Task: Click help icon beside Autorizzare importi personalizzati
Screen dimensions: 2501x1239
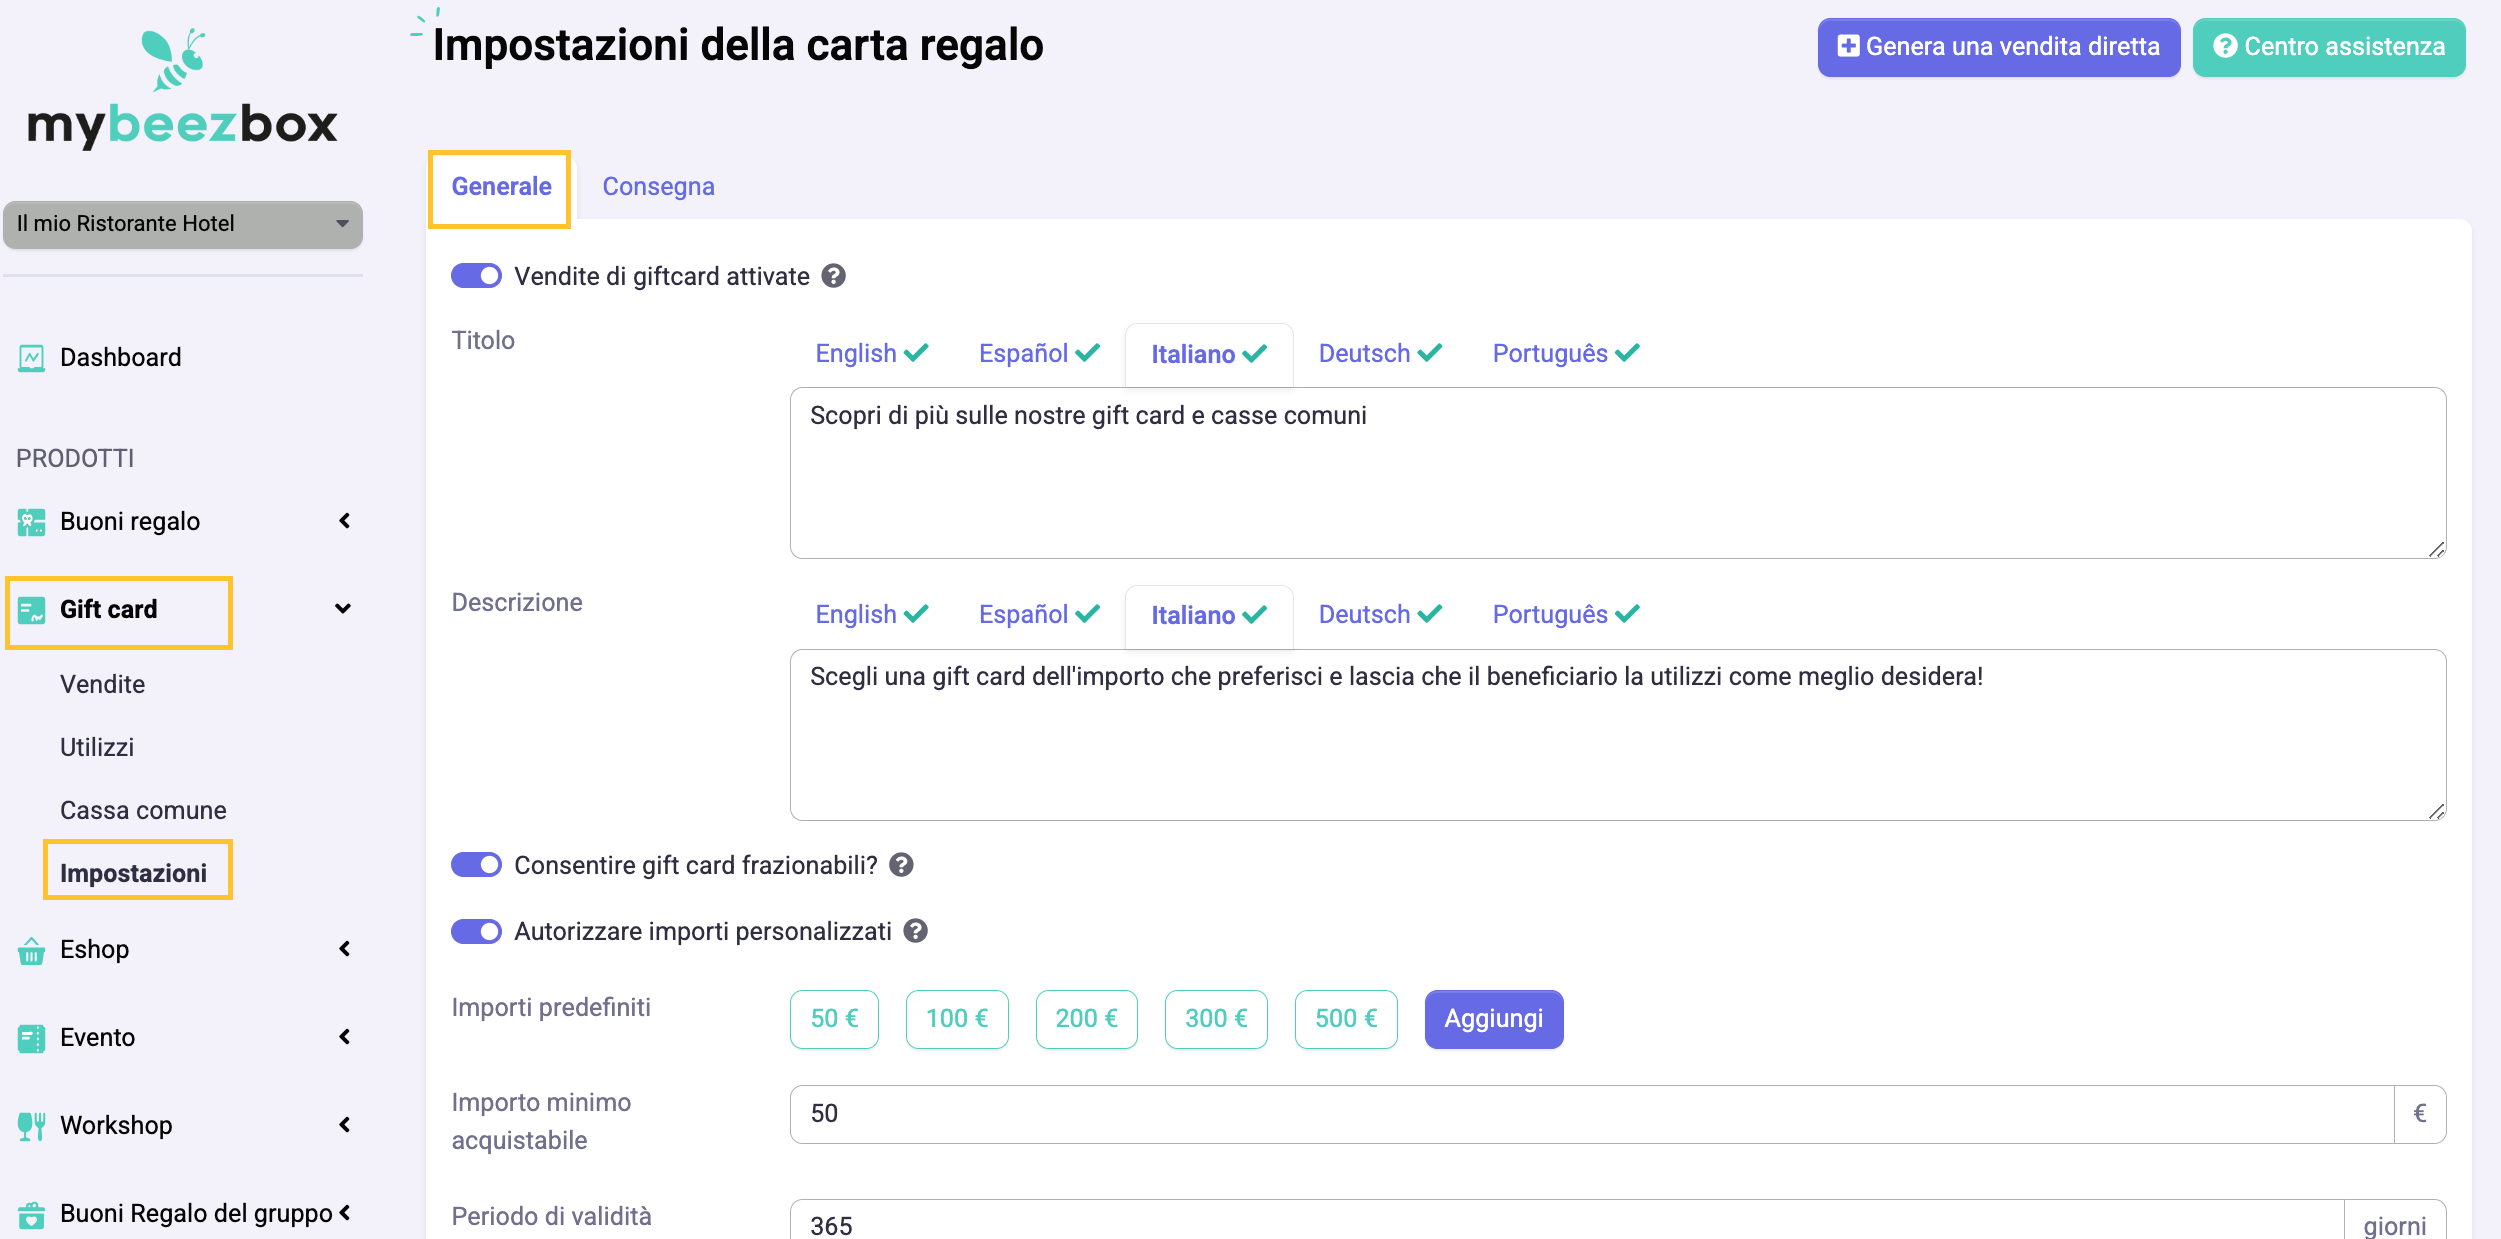Action: (915, 931)
